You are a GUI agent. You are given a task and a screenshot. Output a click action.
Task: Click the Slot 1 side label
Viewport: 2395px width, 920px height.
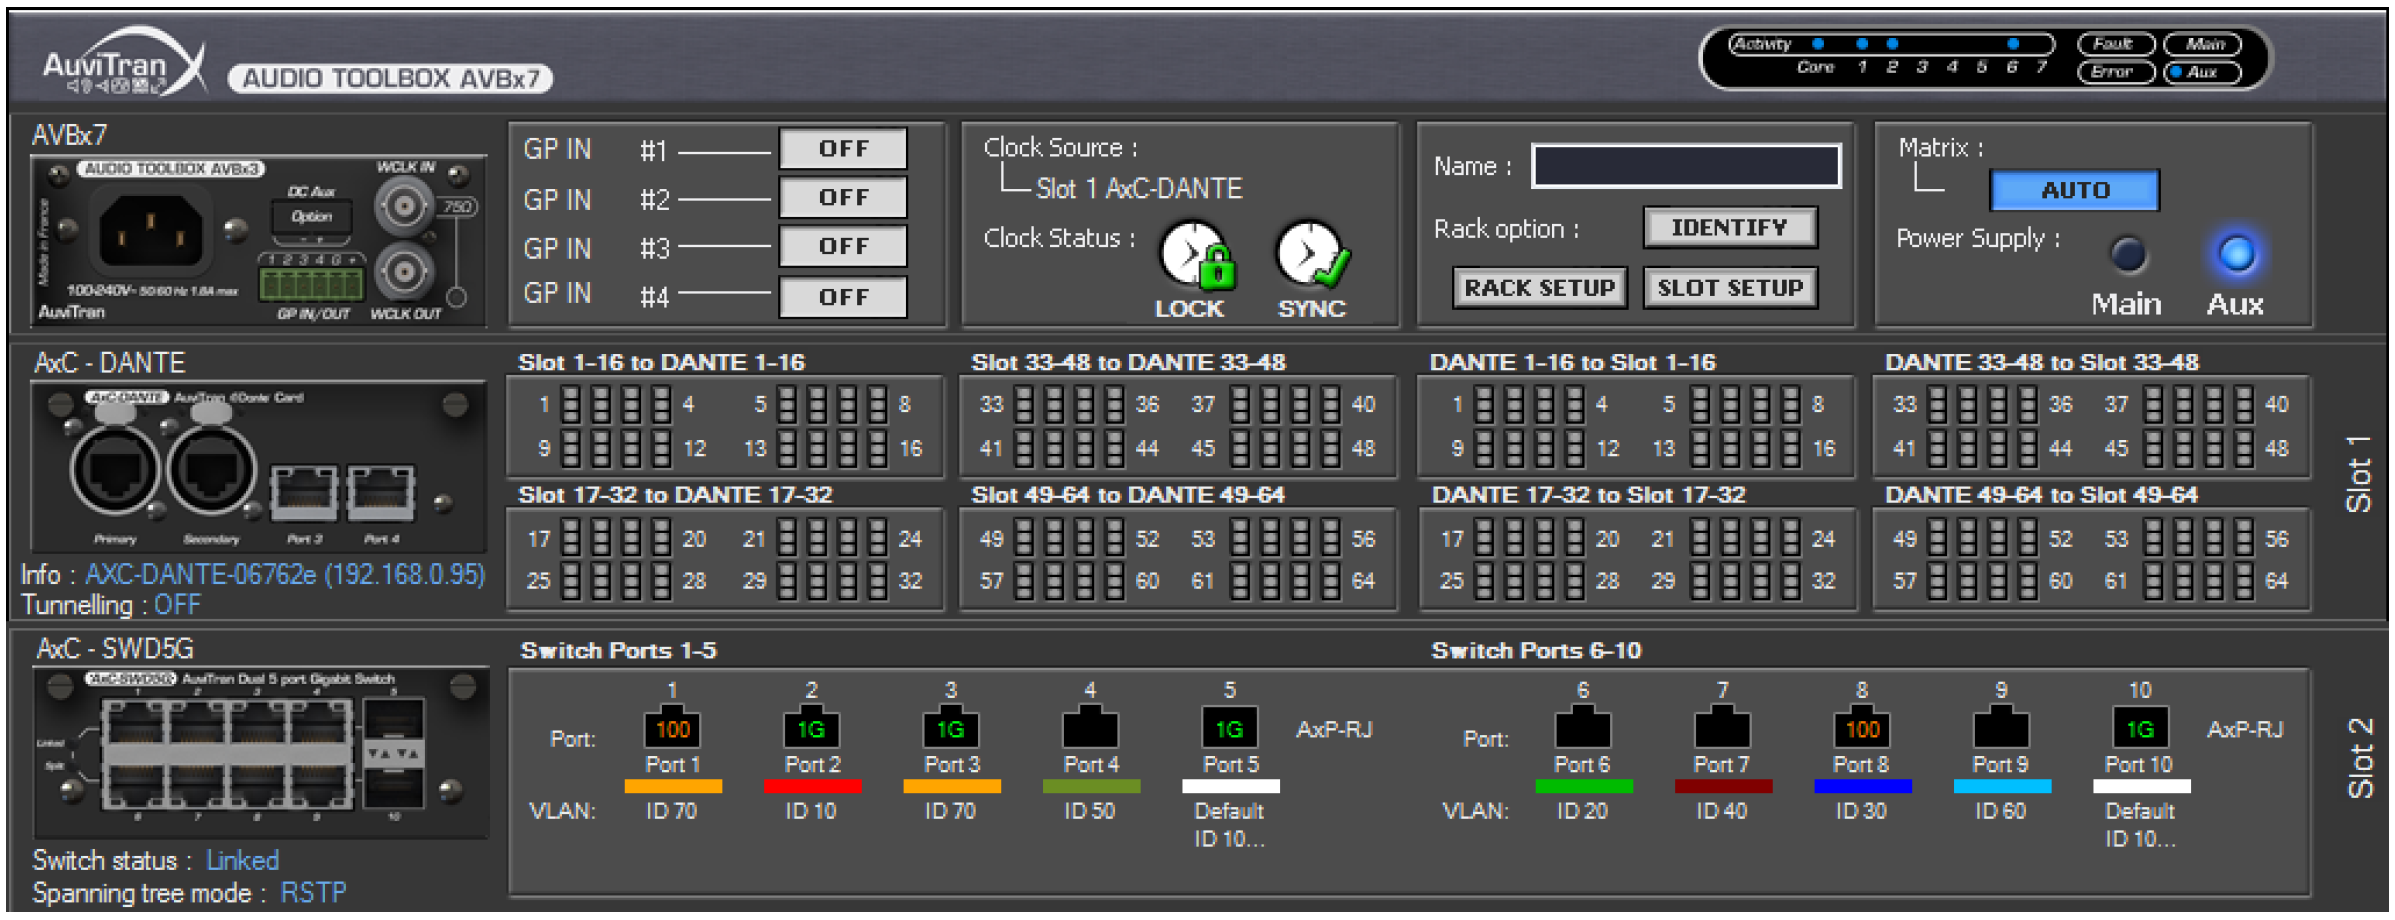[x=2360, y=474]
